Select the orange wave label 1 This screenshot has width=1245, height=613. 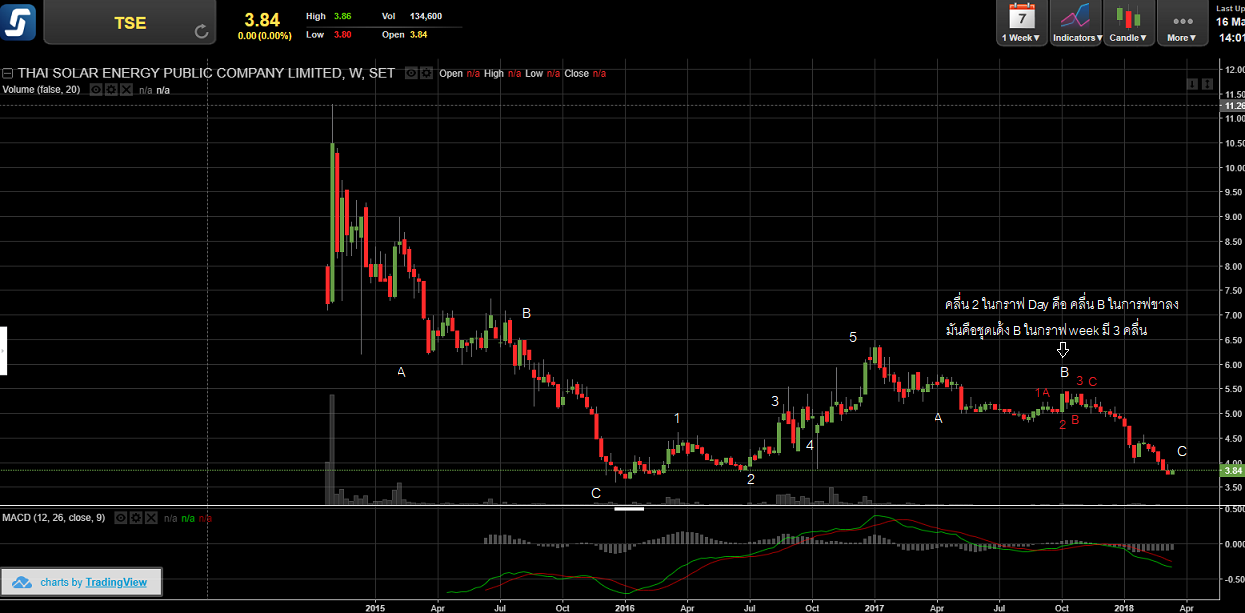(x=677, y=418)
